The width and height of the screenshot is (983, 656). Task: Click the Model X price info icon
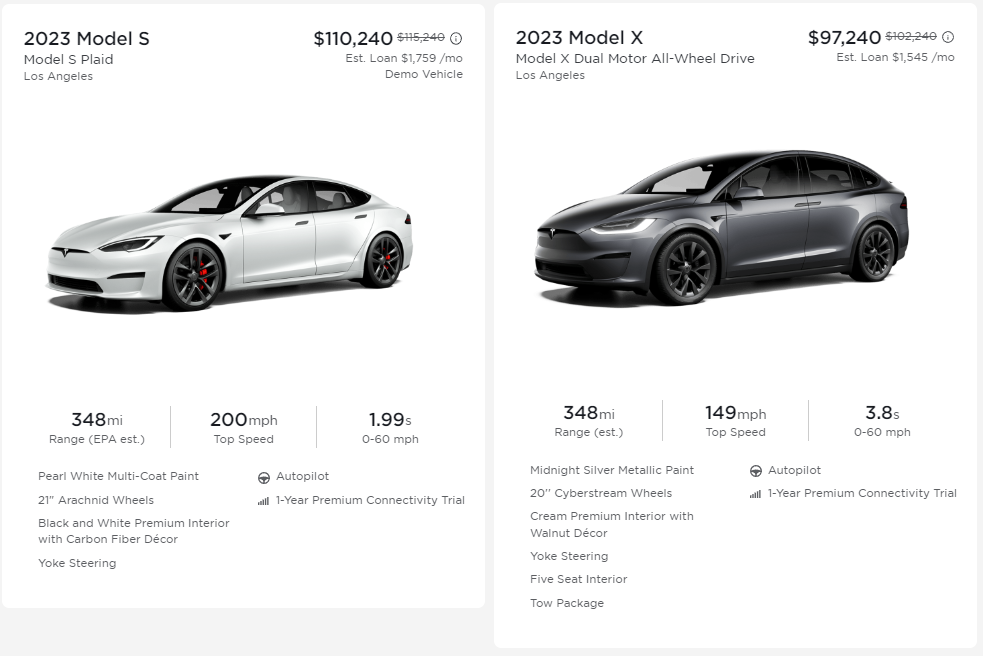(948, 37)
